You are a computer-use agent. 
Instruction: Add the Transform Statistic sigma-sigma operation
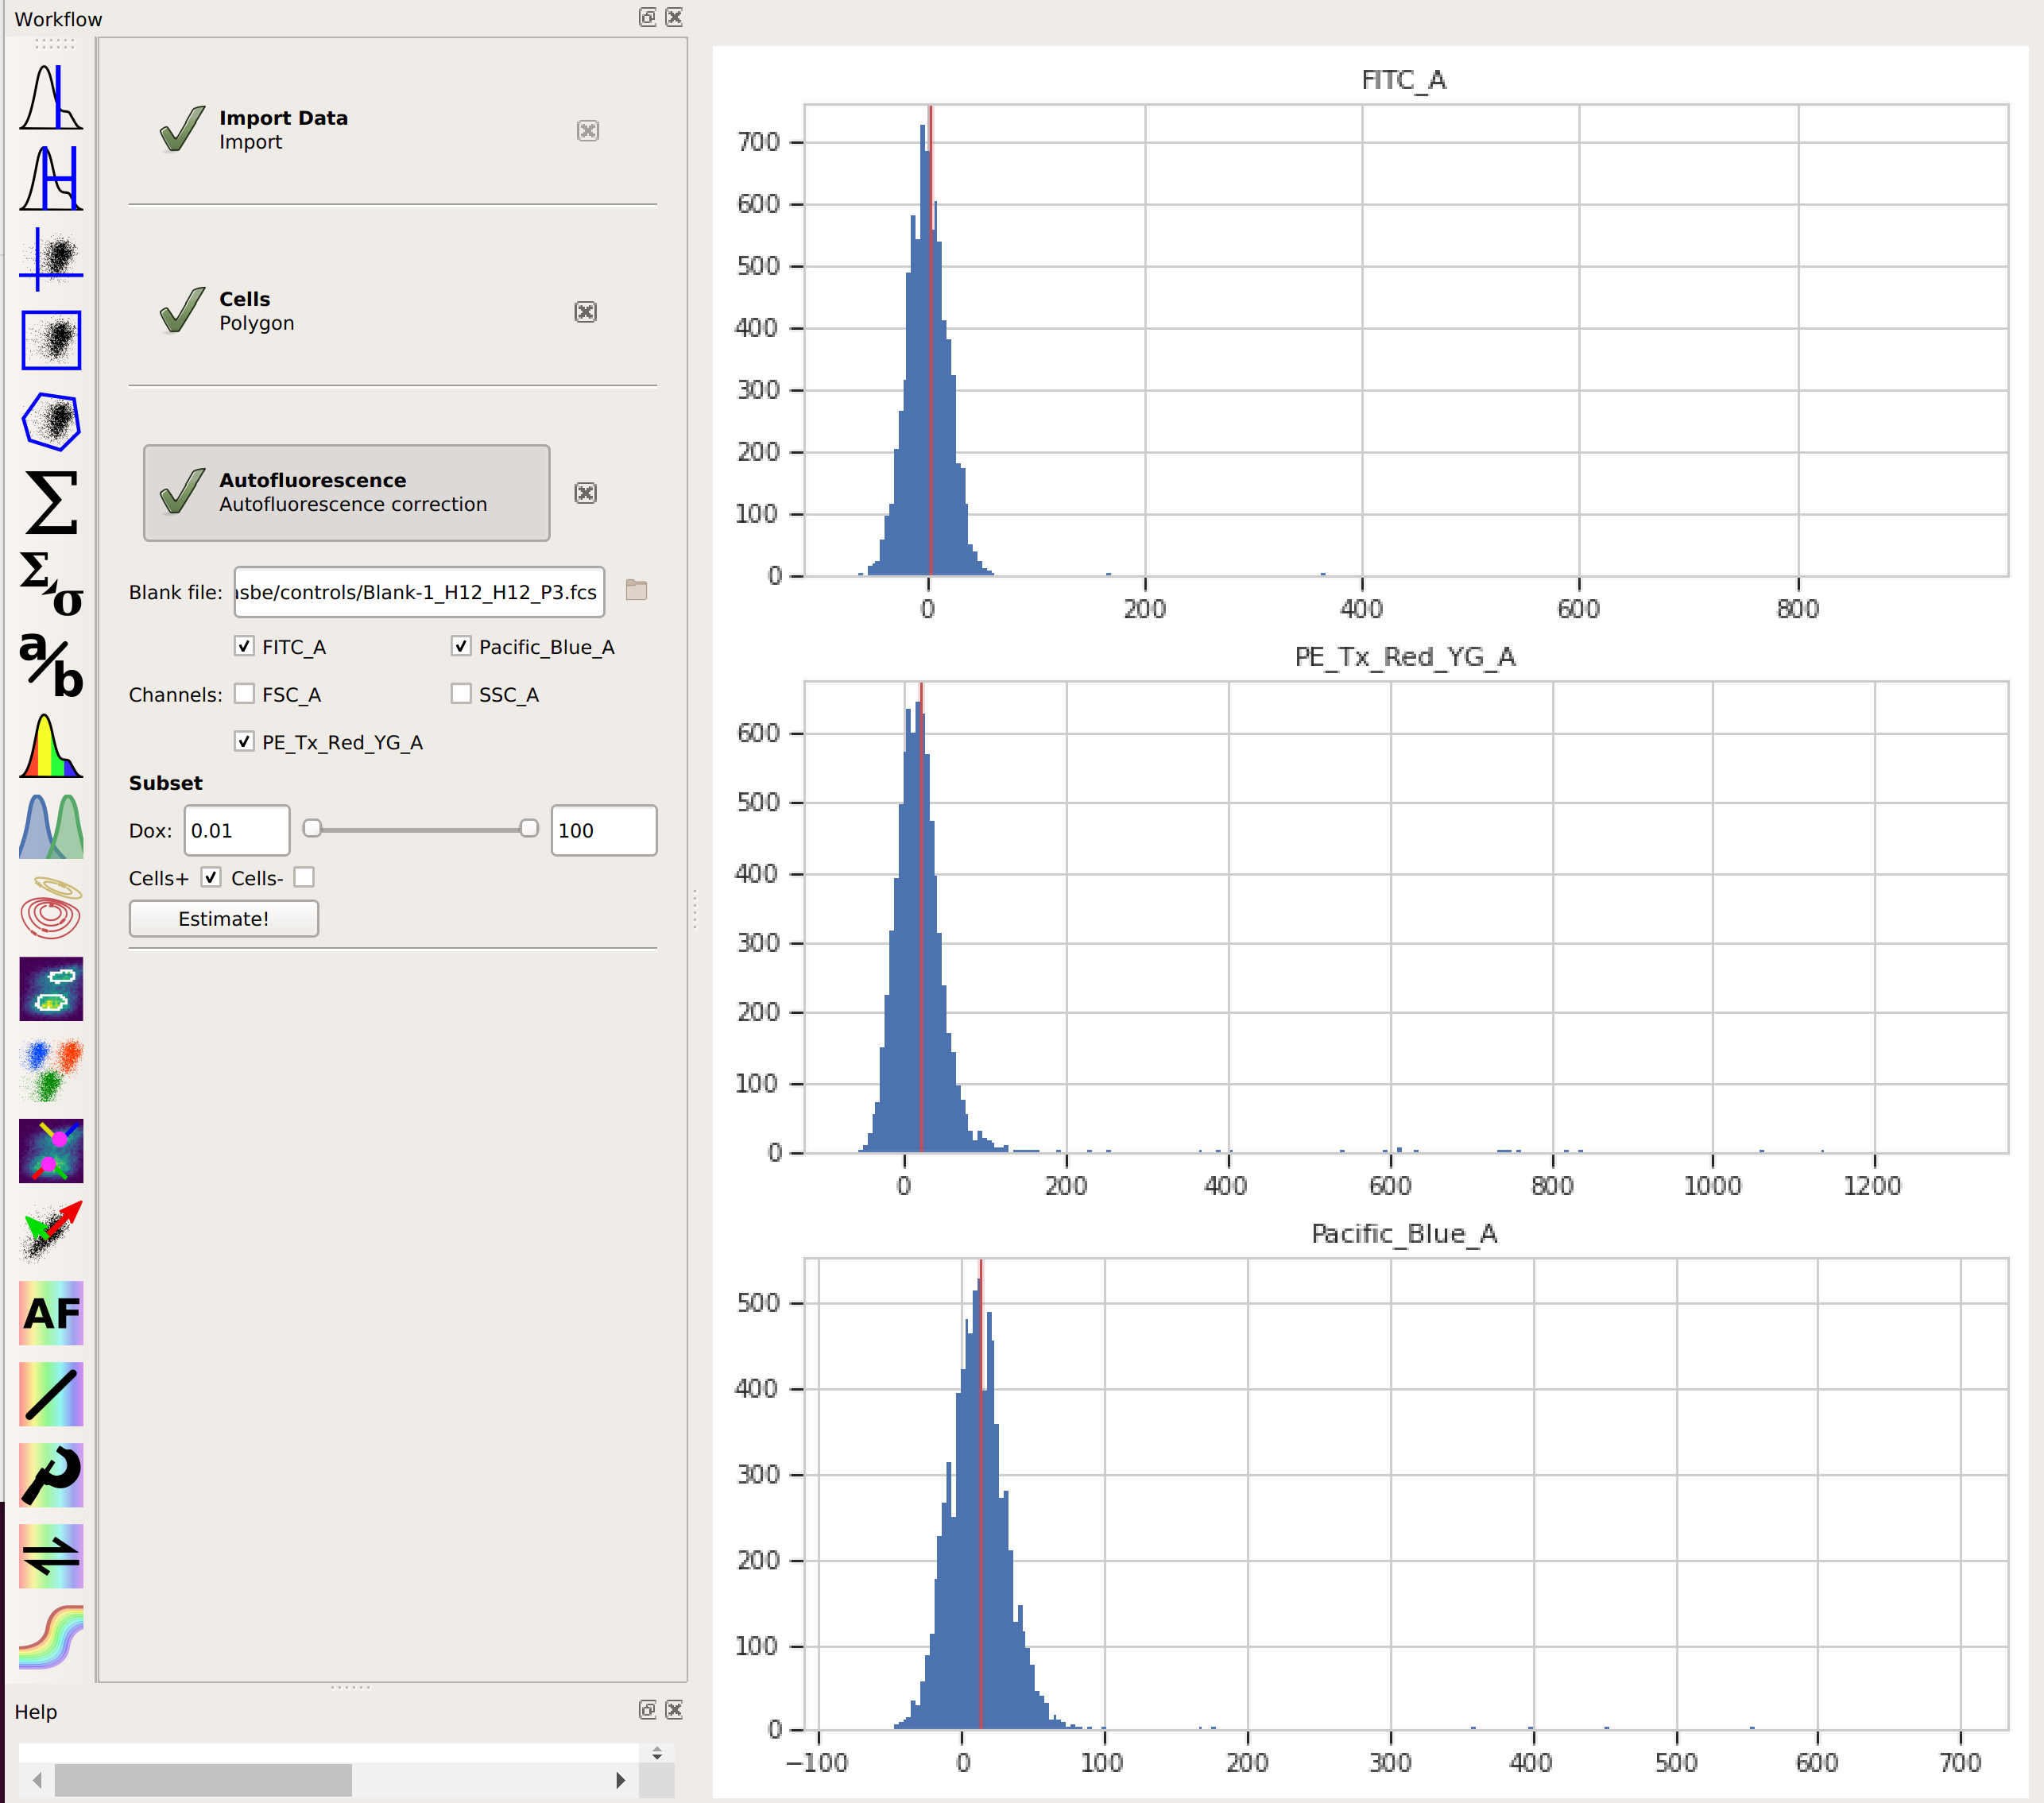point(51,583)
